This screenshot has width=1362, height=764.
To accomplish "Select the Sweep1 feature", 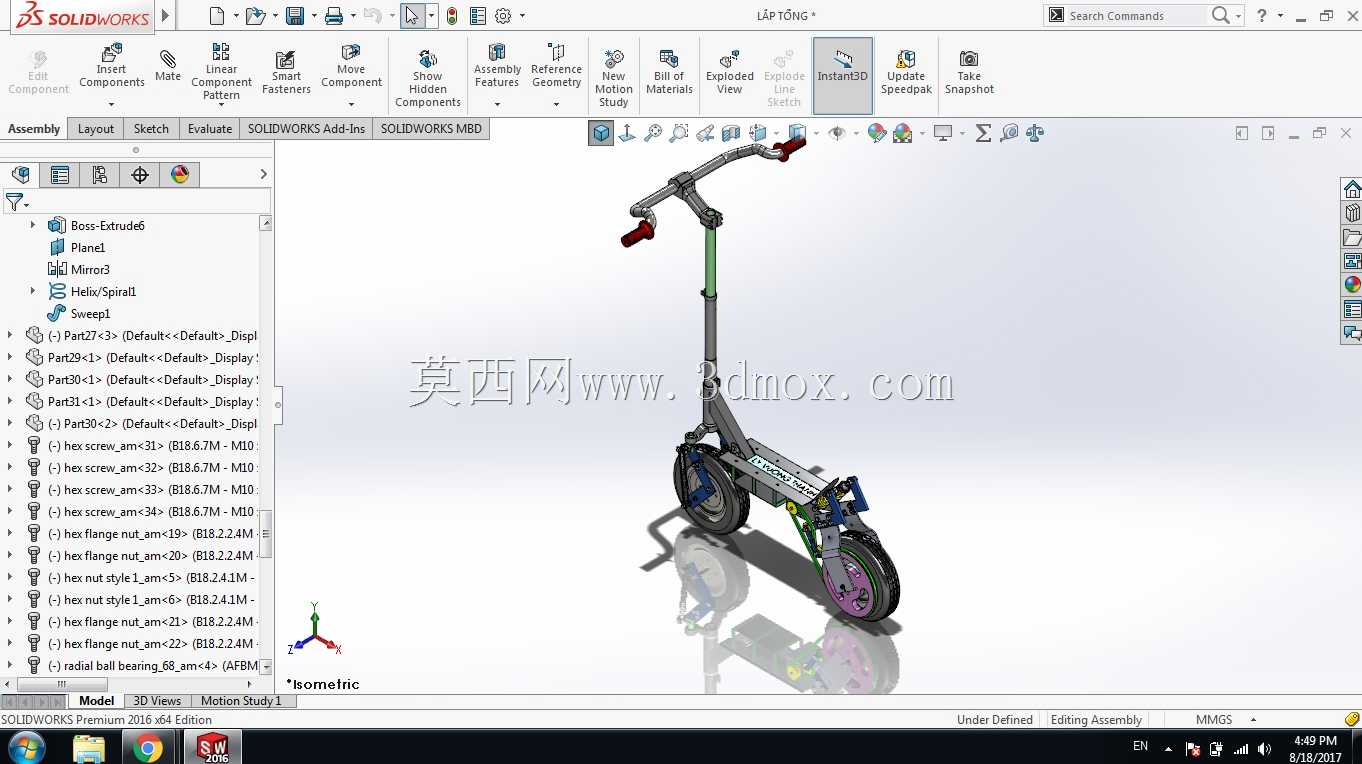I will pyautogui.click(x=90, y=314).
